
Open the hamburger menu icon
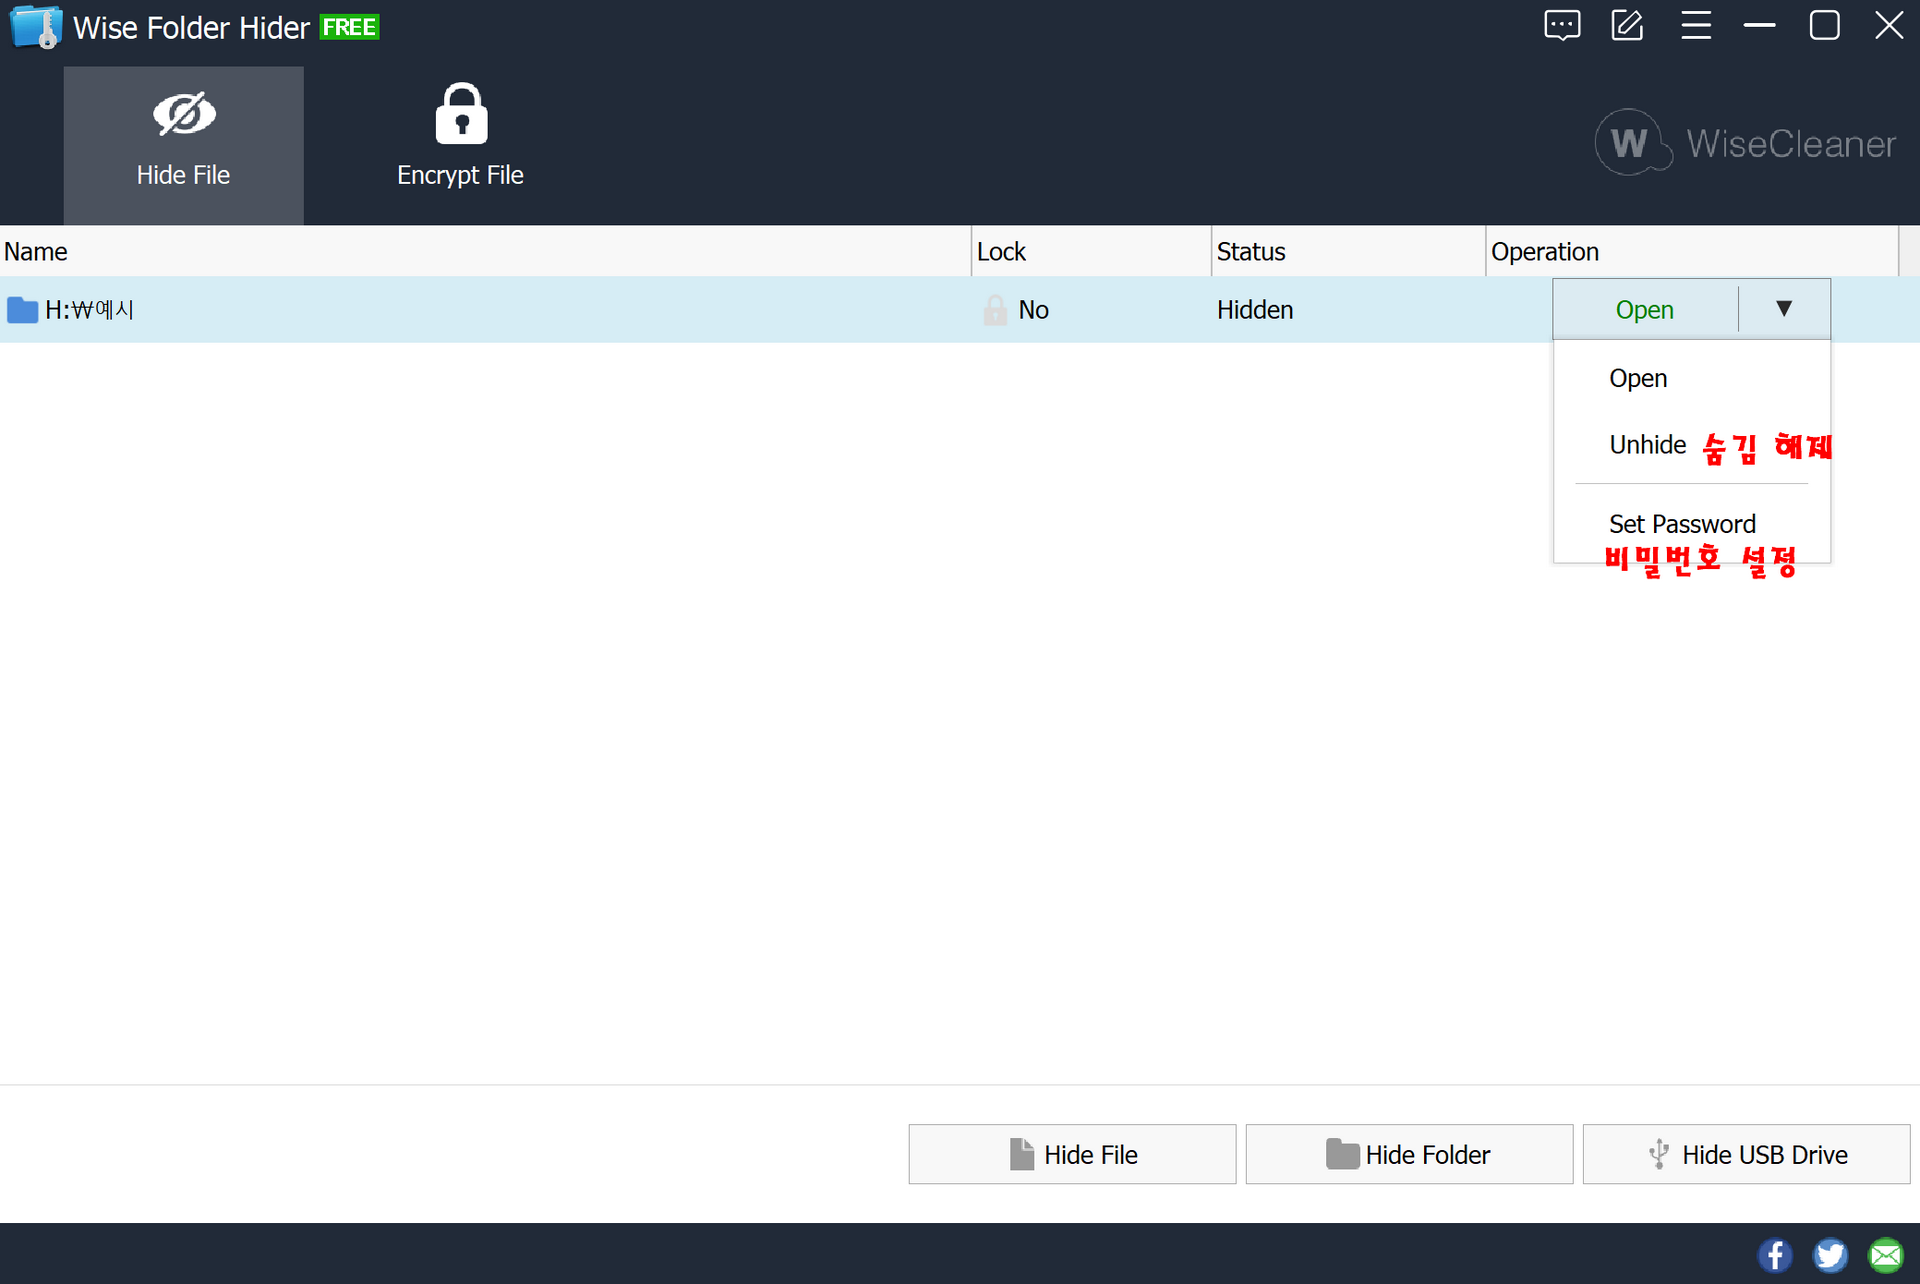1695,26
